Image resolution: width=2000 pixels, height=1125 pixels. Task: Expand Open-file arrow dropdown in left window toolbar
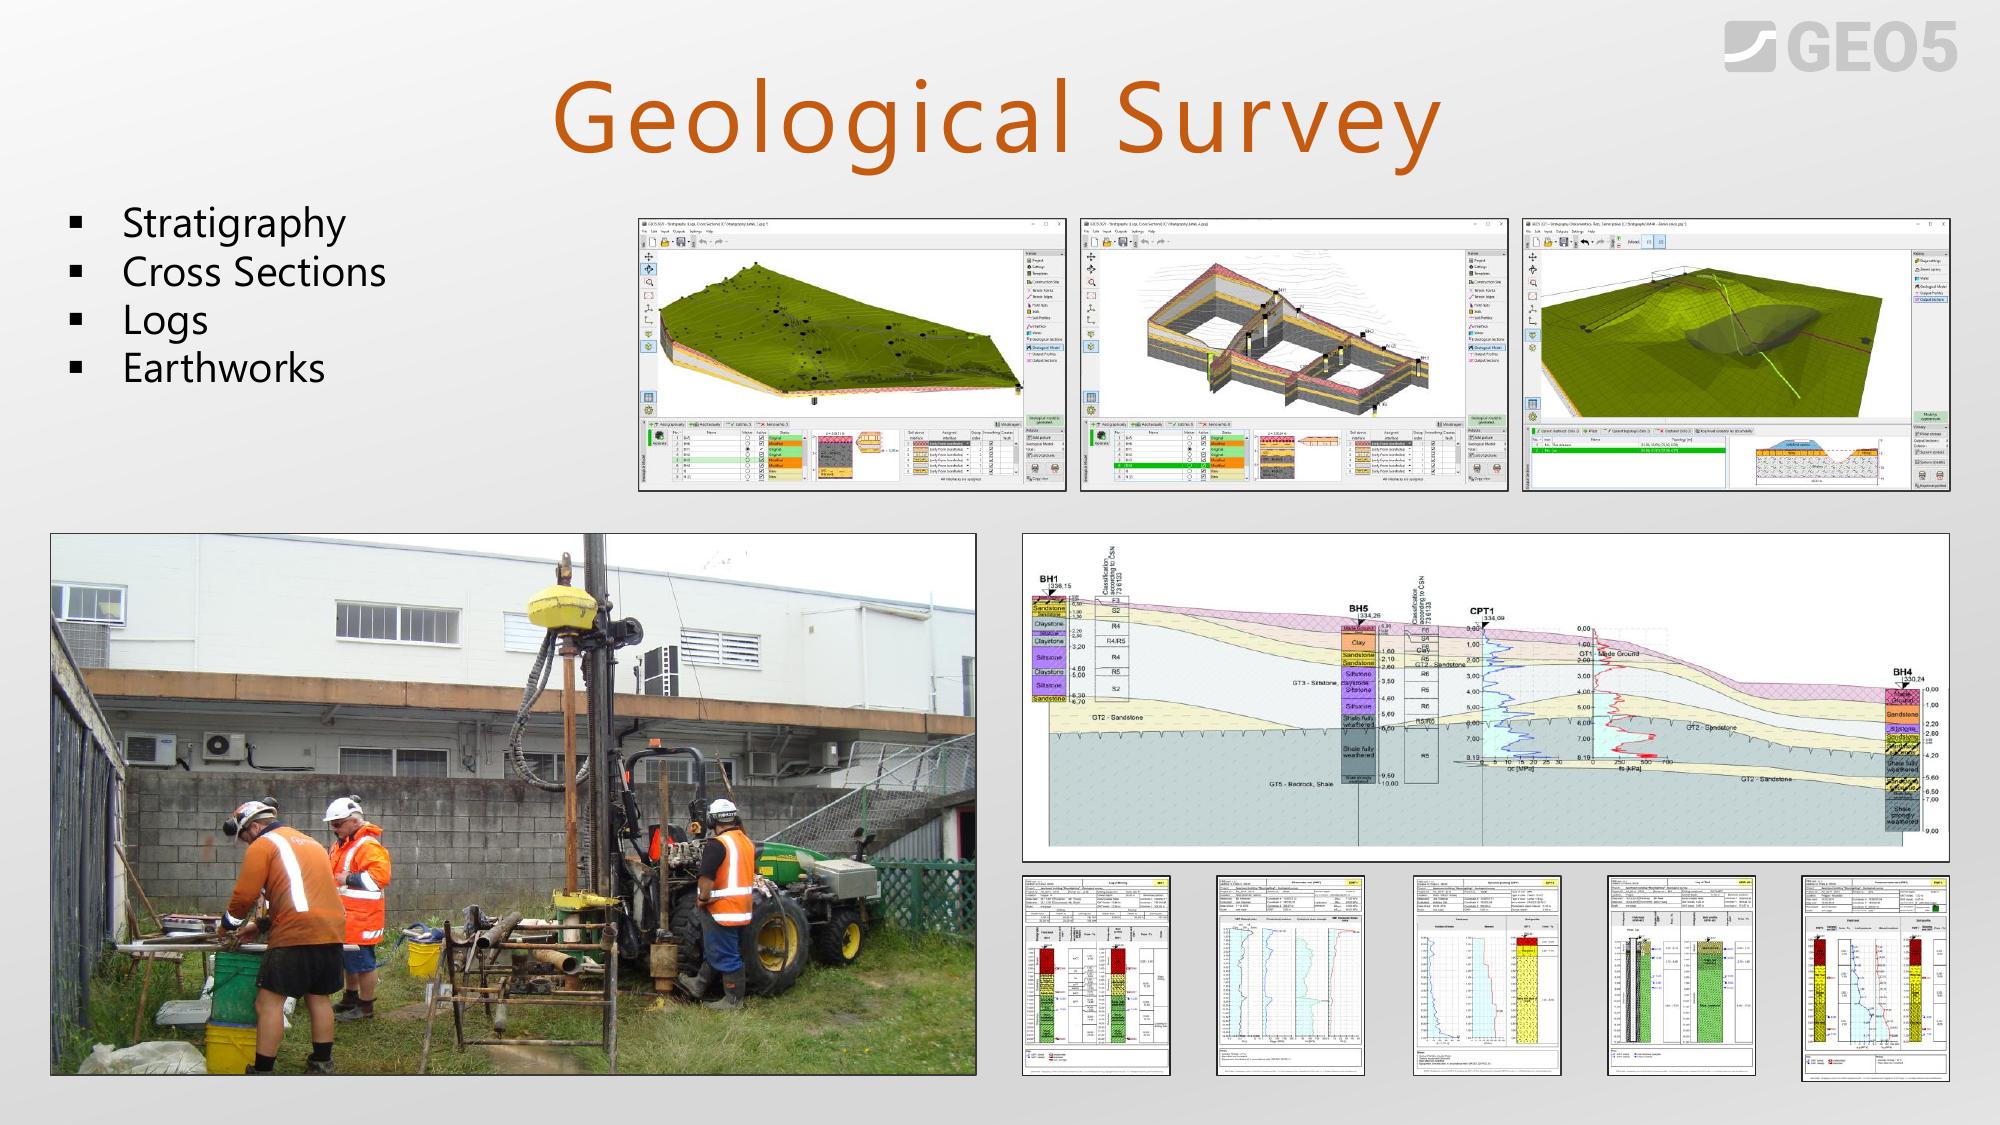pos(673,242)
